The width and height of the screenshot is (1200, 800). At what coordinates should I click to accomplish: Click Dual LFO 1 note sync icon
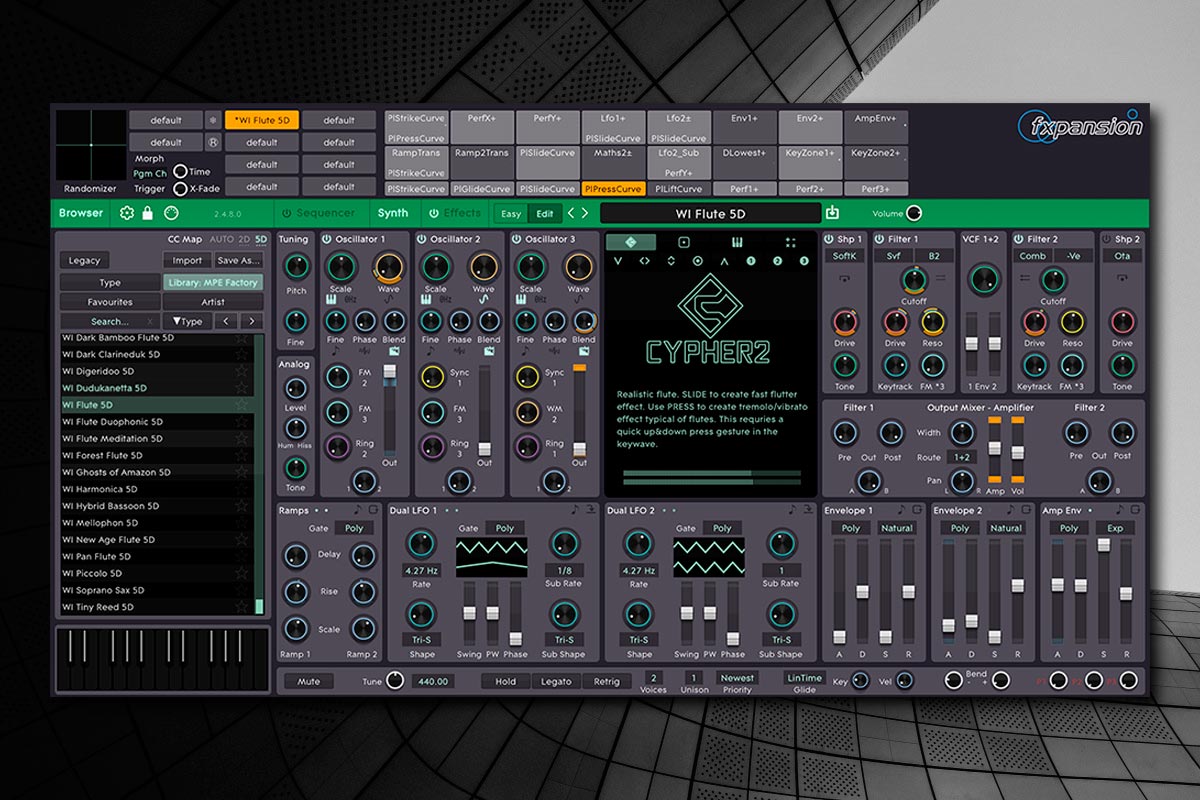[x=573, y=511]
